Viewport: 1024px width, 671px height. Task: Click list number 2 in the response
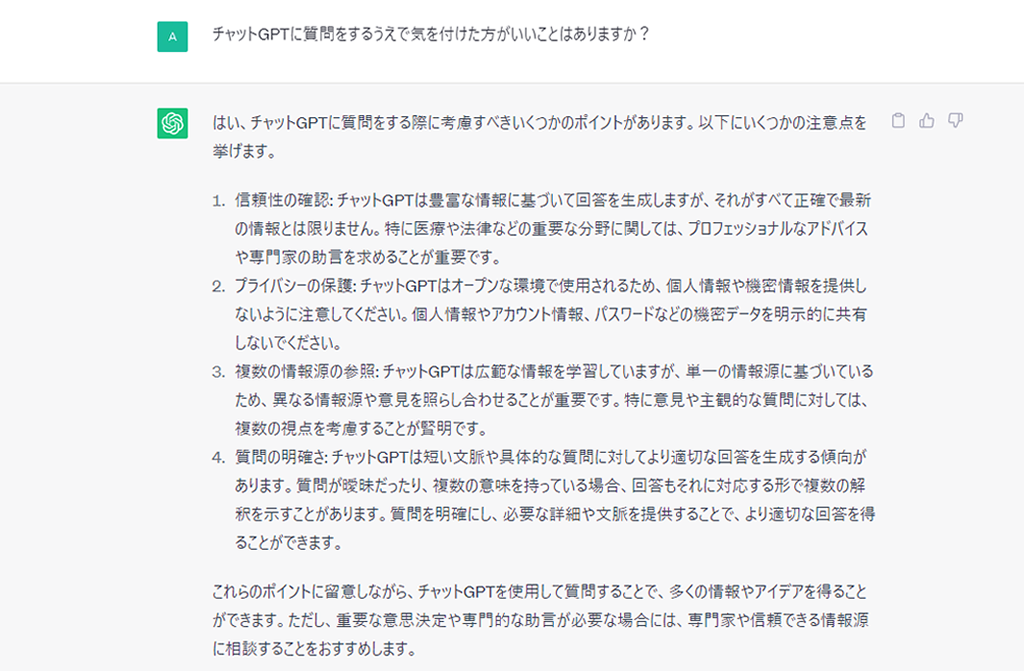point(218,286)
